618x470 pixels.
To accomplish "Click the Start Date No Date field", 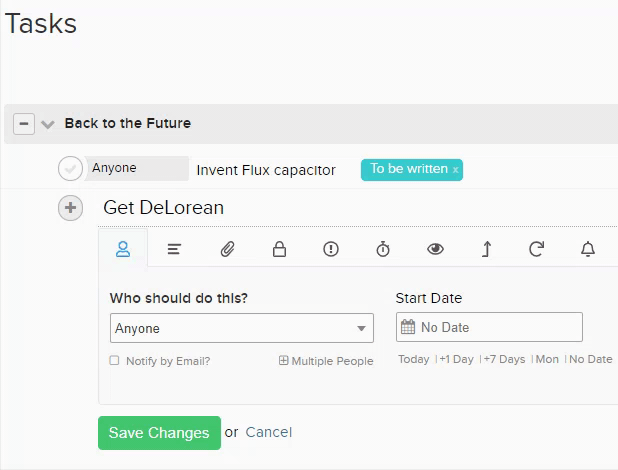I will (489, 327).
